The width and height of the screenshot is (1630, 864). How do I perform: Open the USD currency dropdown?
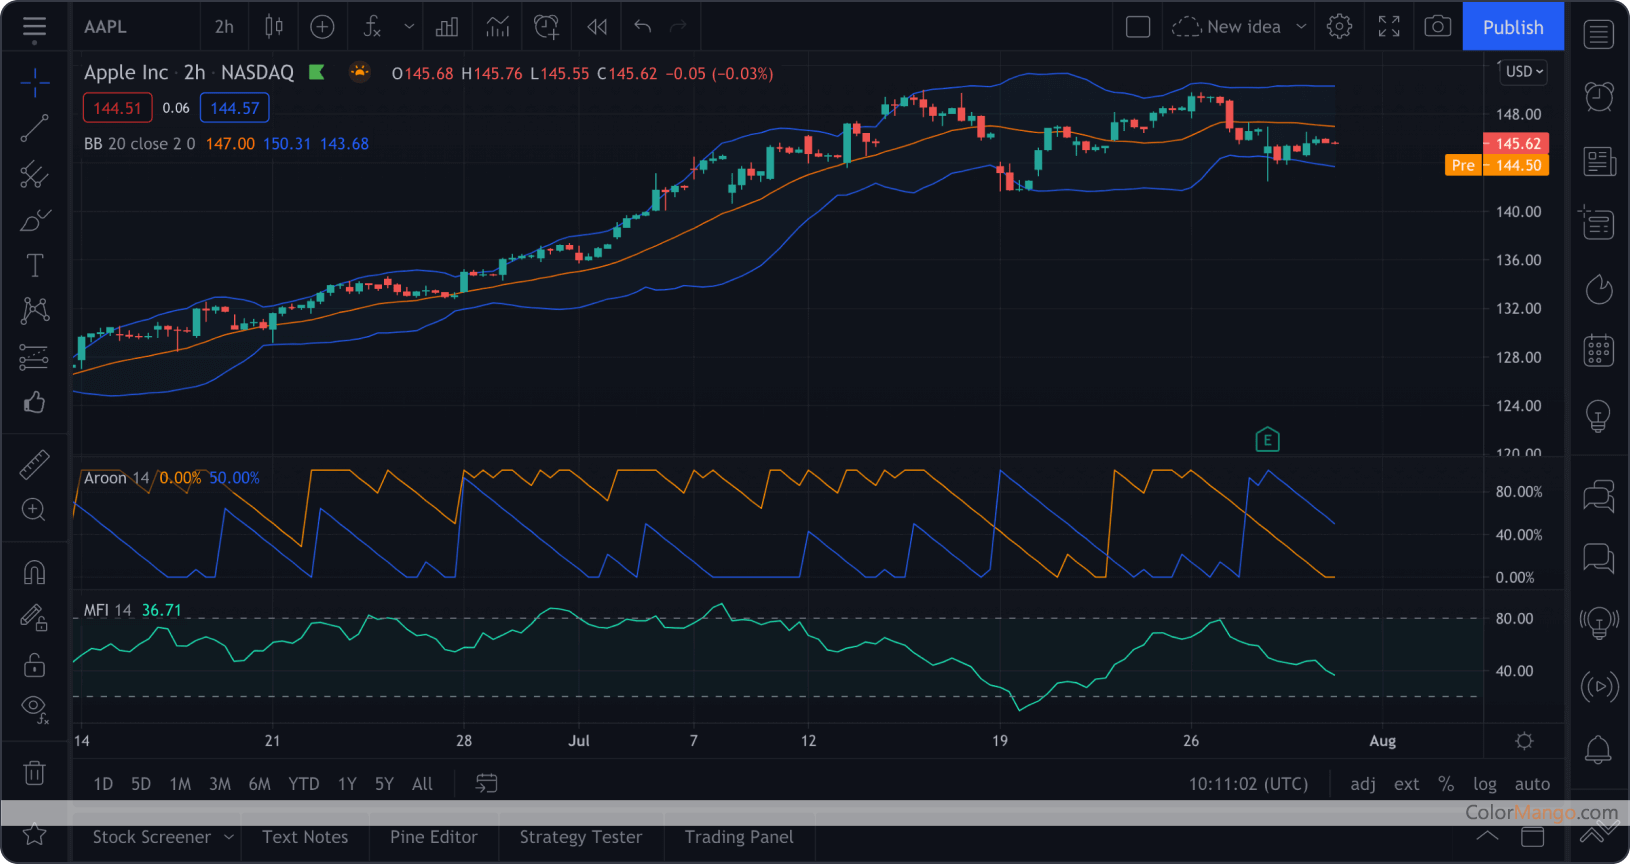click(x=1525, y=72)
